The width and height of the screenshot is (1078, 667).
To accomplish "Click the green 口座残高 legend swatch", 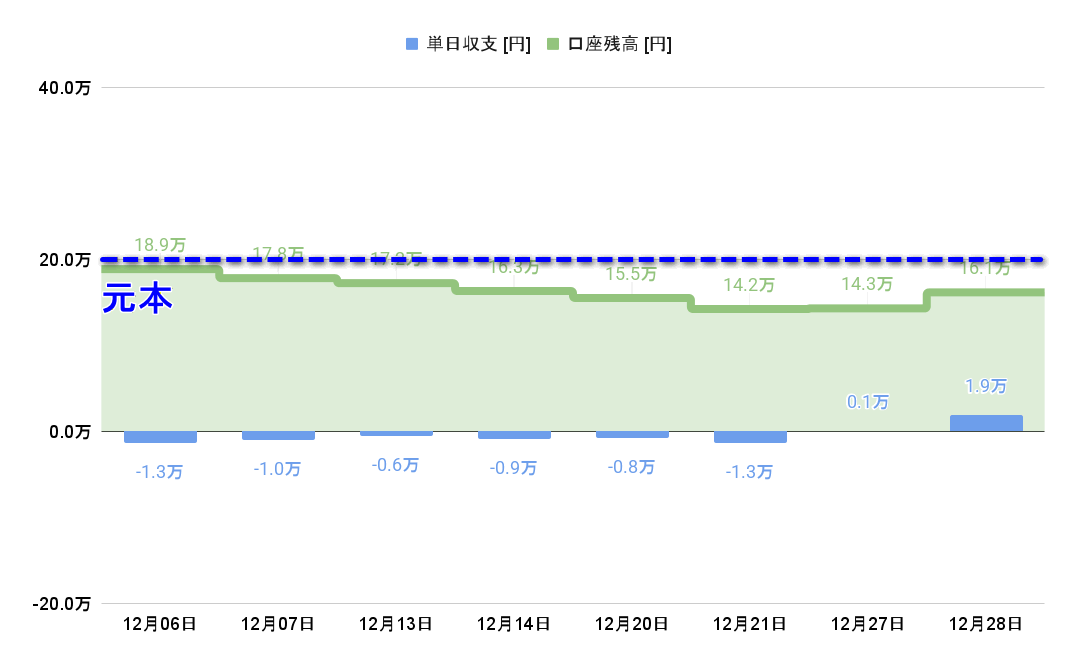I will [553, 44].
